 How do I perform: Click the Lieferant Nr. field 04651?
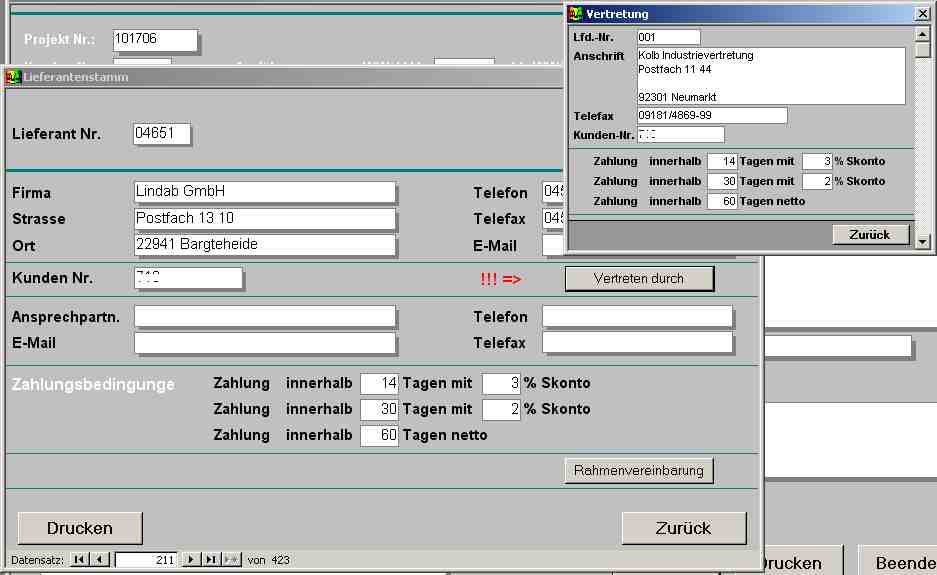point(161,135)
